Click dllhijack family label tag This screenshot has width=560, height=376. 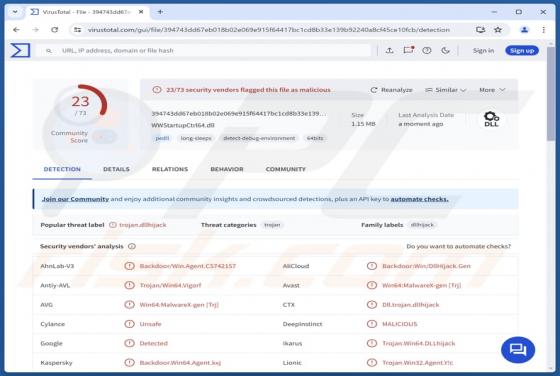(422, 225)
